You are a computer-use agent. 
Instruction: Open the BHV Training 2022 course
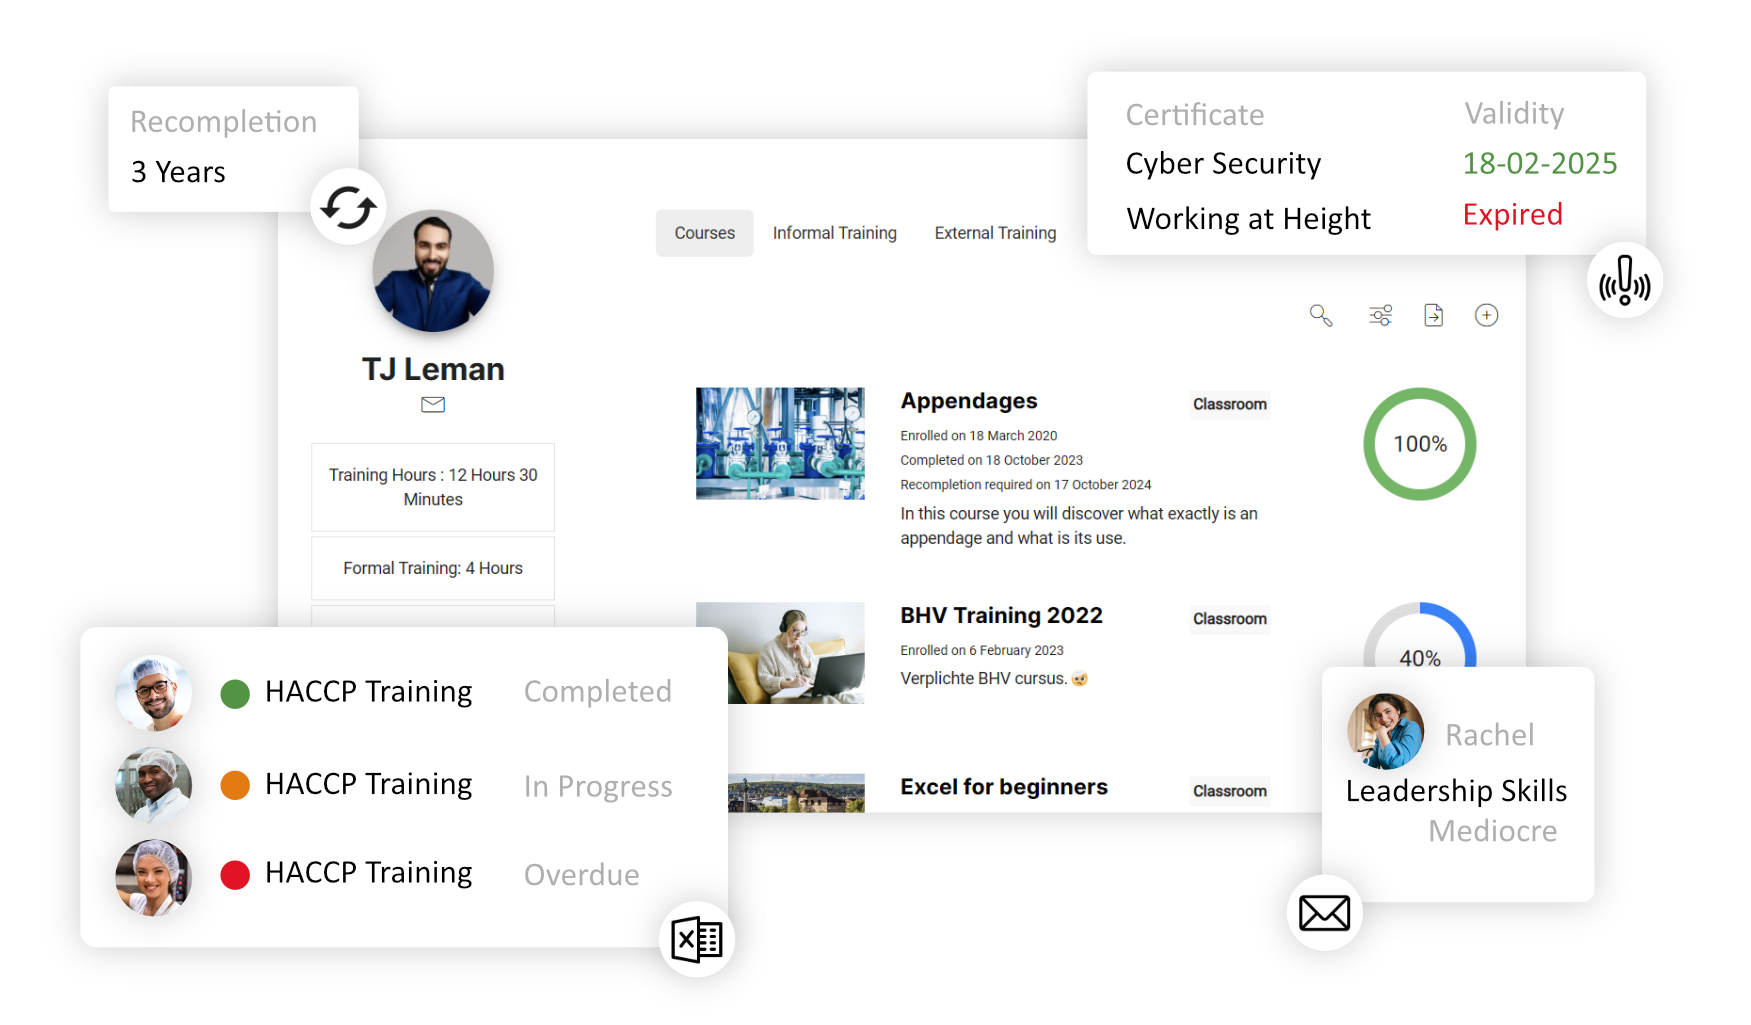click(x=1001, y=615)
